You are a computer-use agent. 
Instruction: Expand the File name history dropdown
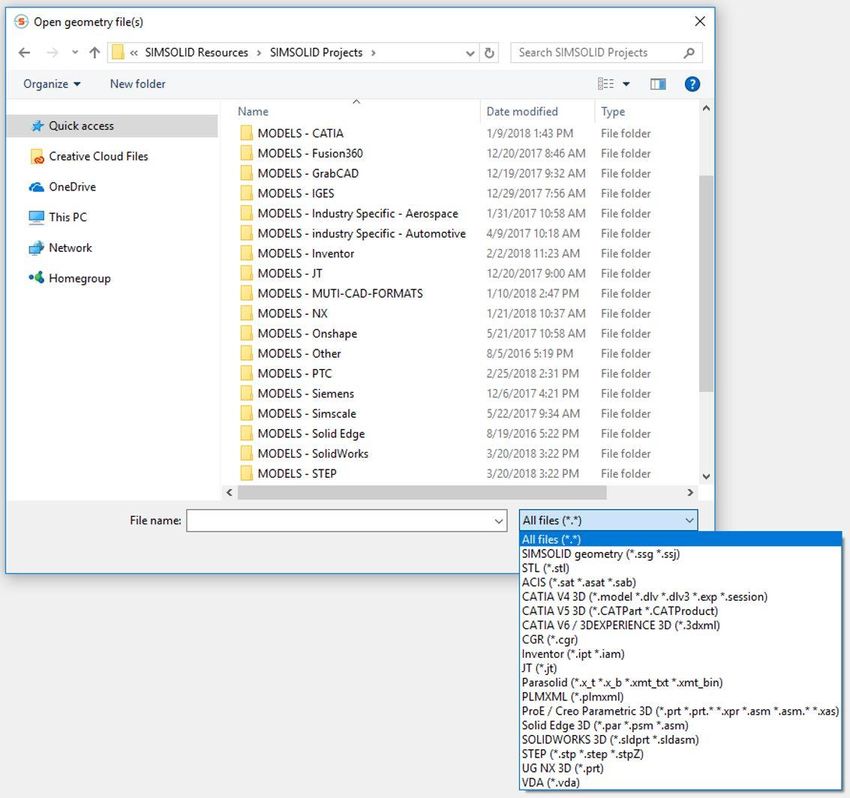(499, 521)
